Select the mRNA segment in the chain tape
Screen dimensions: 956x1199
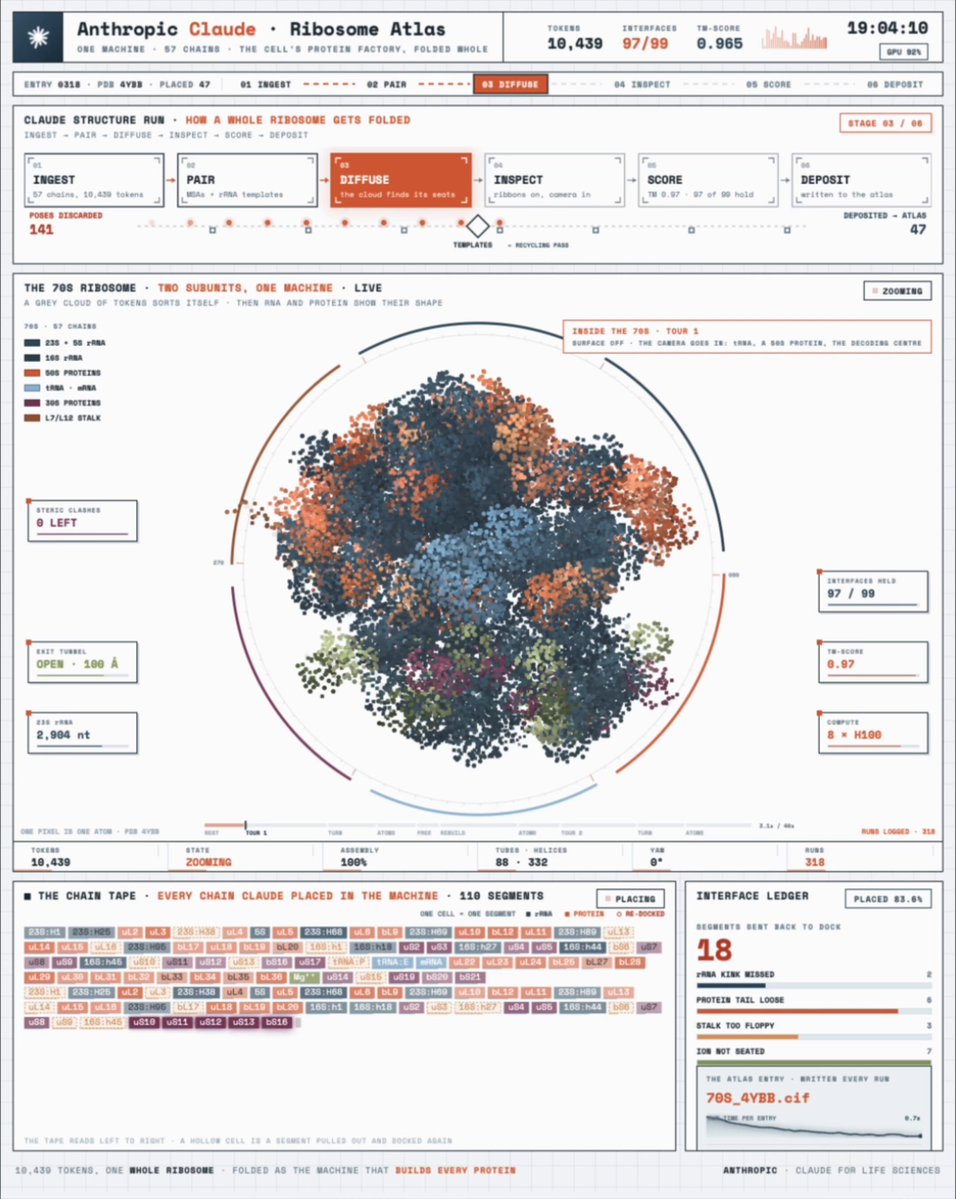pos(431,962)
